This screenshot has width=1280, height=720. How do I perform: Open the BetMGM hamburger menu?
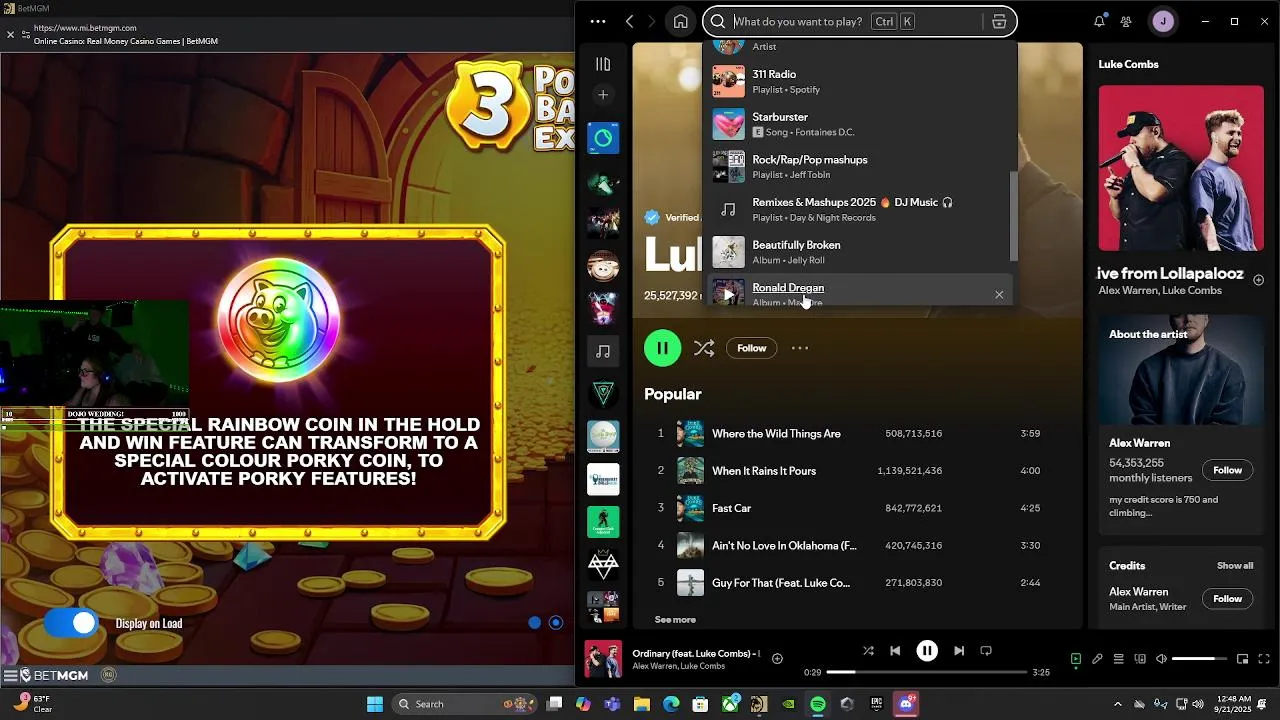11,675
